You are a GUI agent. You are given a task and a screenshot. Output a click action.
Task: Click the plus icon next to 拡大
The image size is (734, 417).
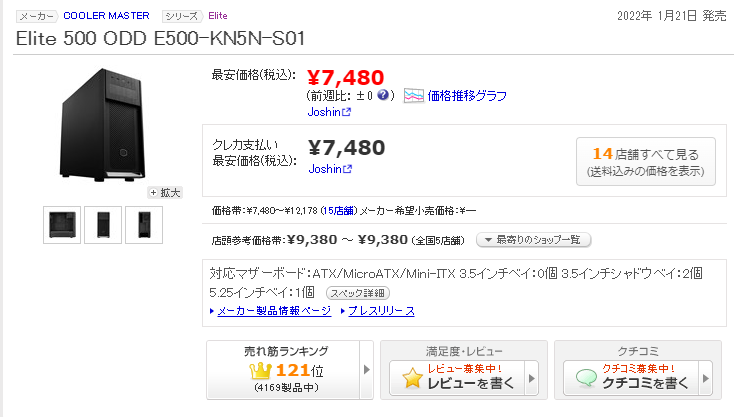point(154,192)
